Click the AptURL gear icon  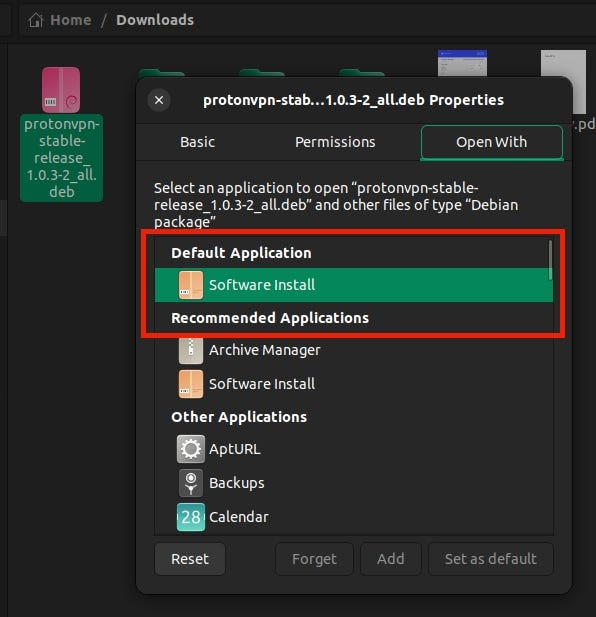(191, 449)
